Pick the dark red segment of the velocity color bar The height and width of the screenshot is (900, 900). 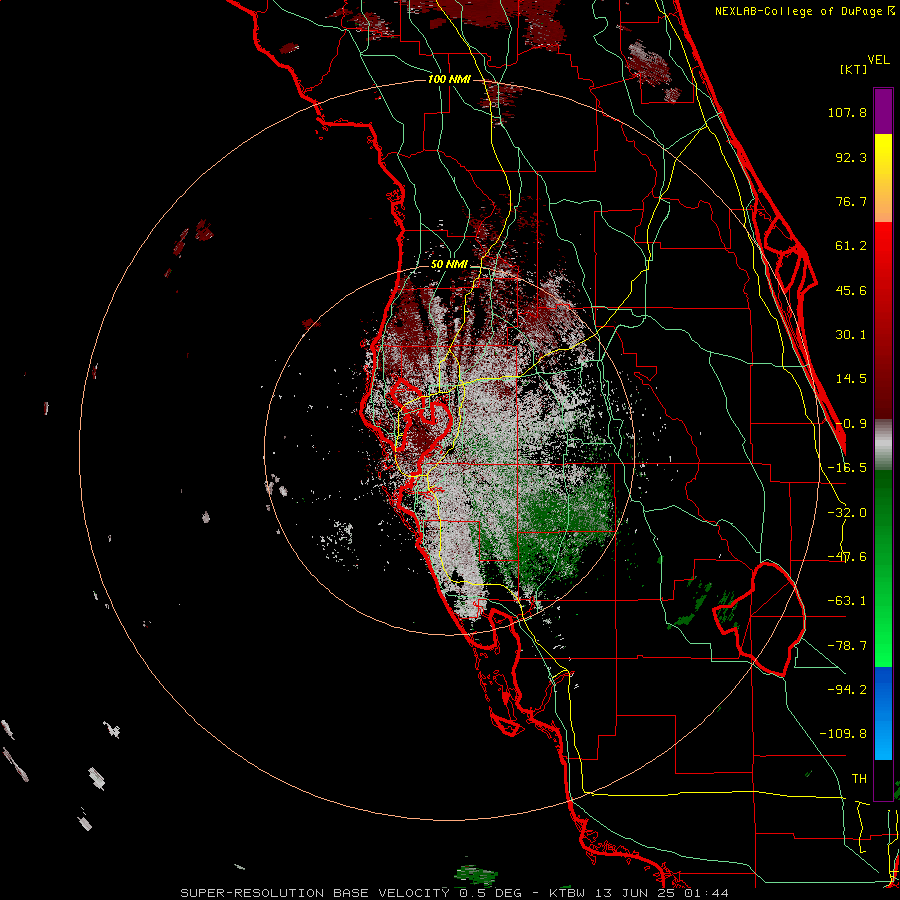click(x=883, y=321)
